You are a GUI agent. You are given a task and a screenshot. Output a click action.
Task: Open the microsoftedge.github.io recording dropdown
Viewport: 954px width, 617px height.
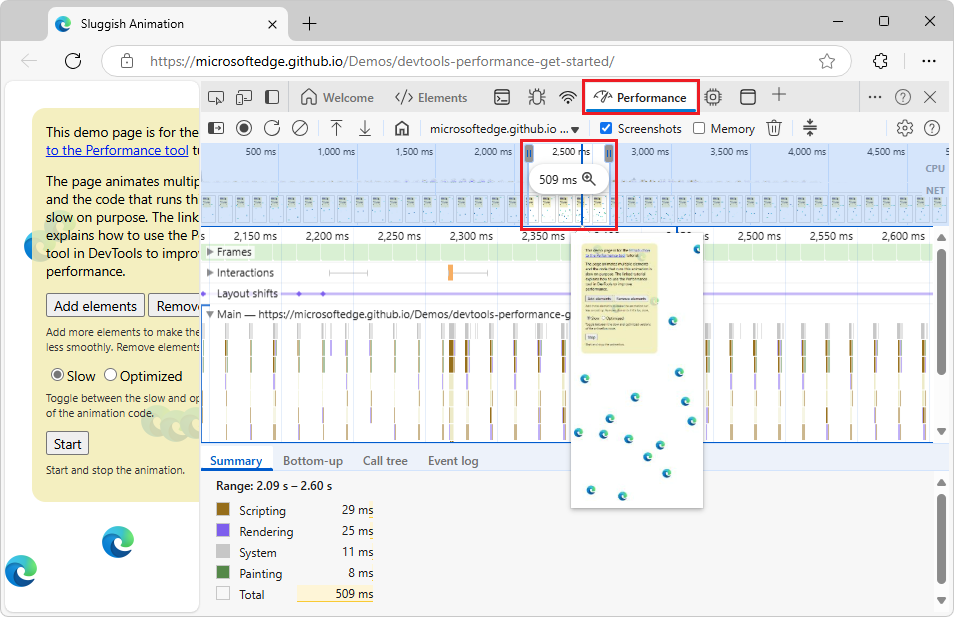coord(505,129)
